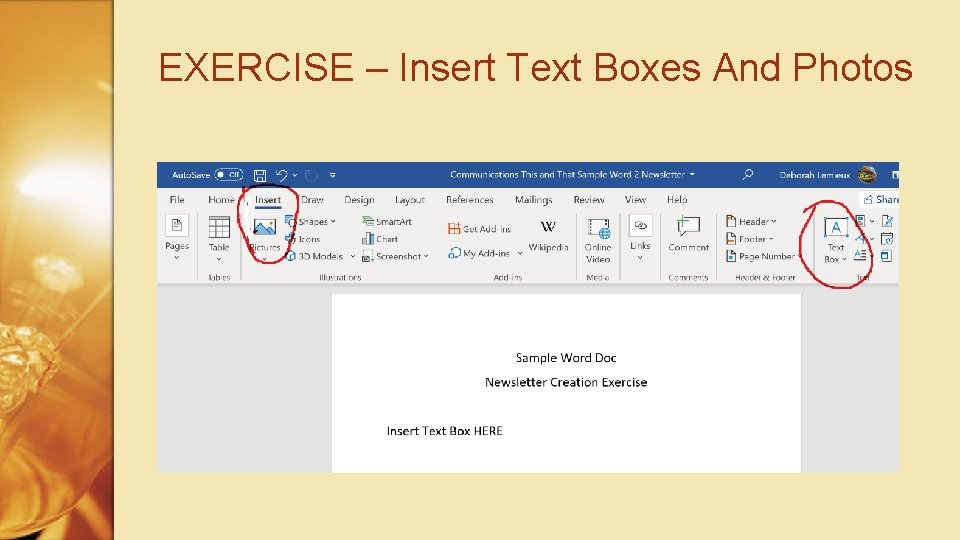960x540 pixels.
Task: Click the Page Number icon
Action: click(730, 256)
